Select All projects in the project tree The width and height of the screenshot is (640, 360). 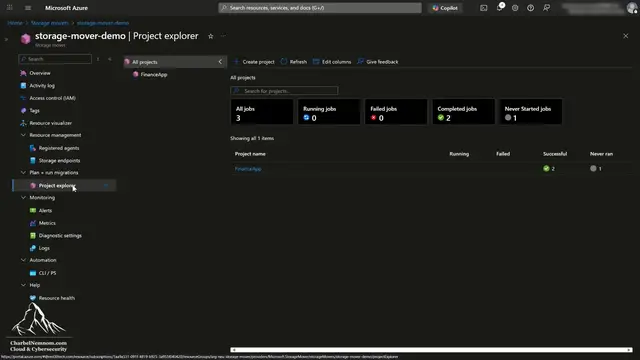point(144,62)
